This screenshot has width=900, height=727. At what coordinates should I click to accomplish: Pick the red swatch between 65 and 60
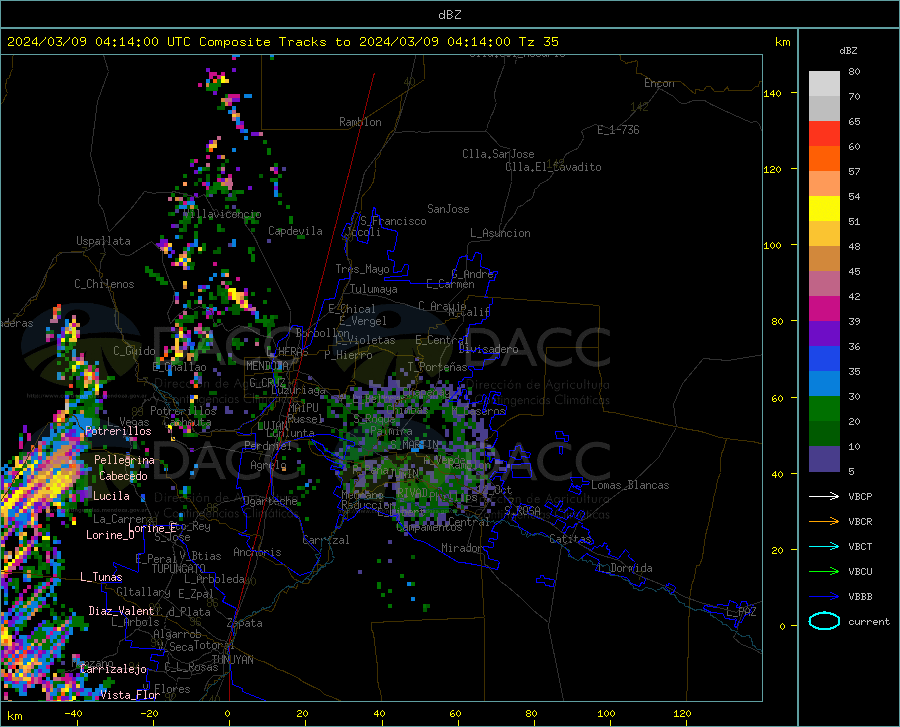tap(824, 134)
